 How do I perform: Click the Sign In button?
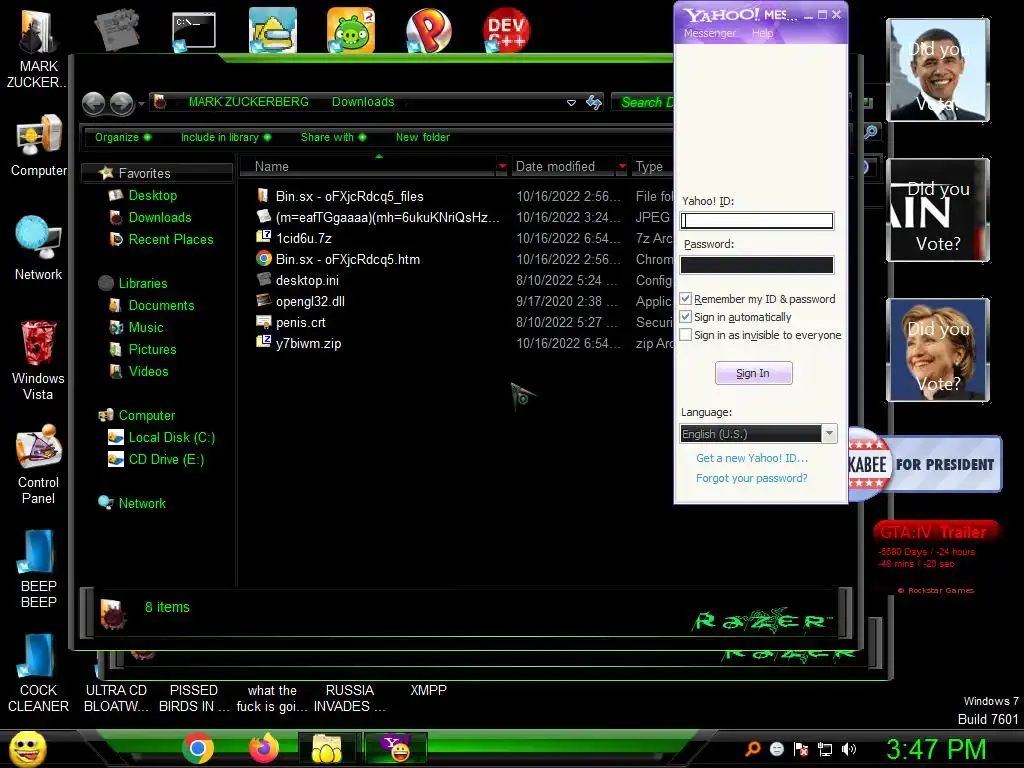(x=753, y=373)
